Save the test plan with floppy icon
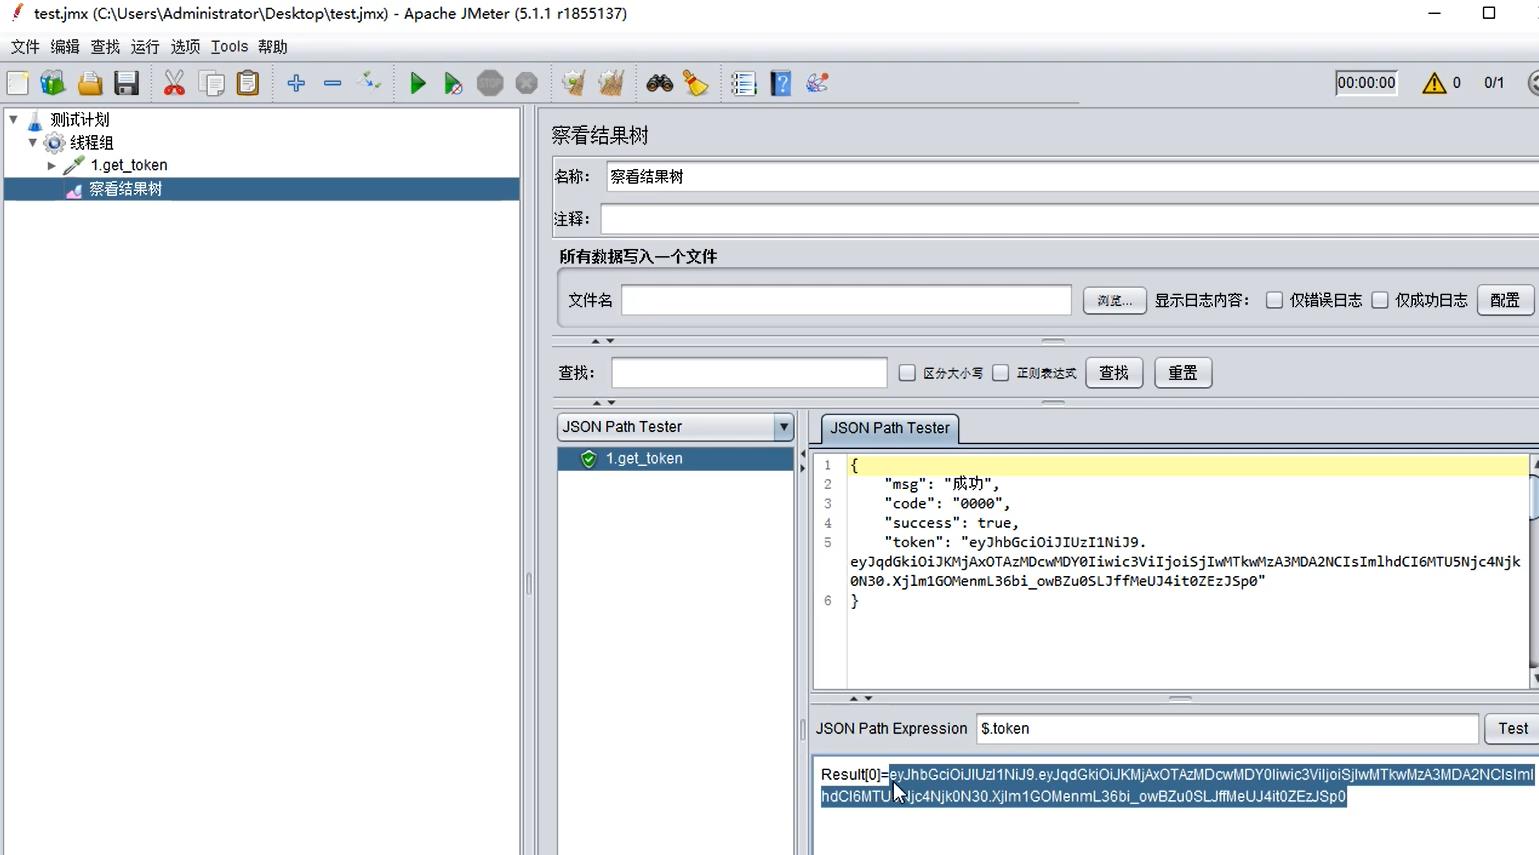 (x=126, y=83)
